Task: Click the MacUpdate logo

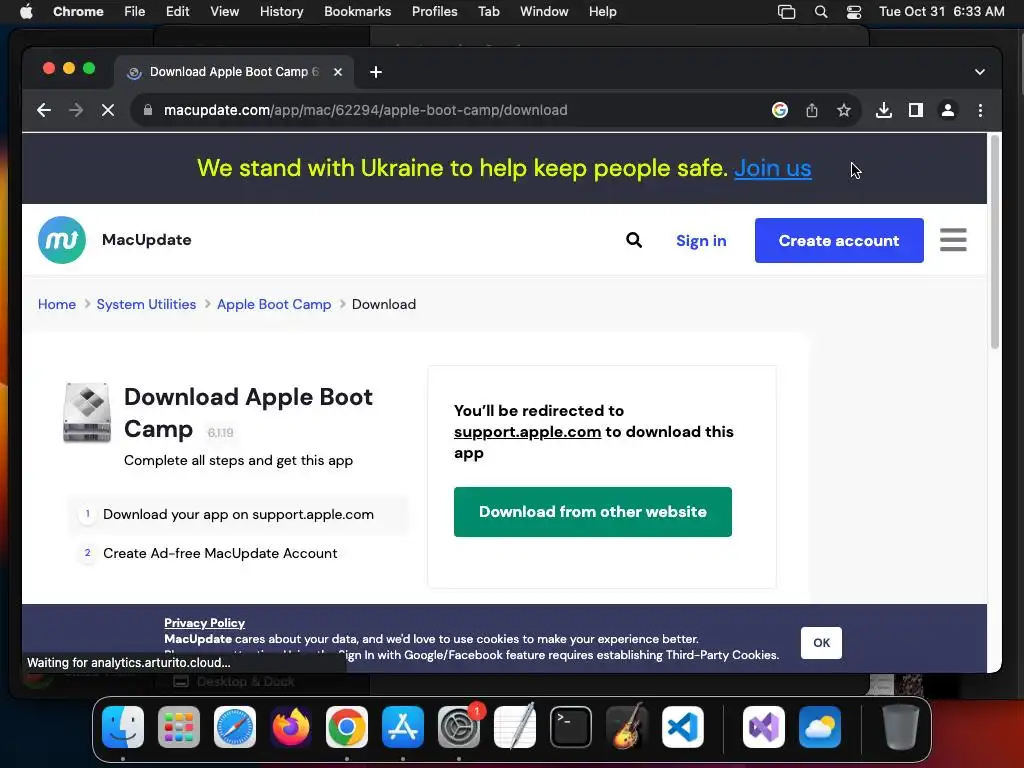Action: (x=62, y=240)
